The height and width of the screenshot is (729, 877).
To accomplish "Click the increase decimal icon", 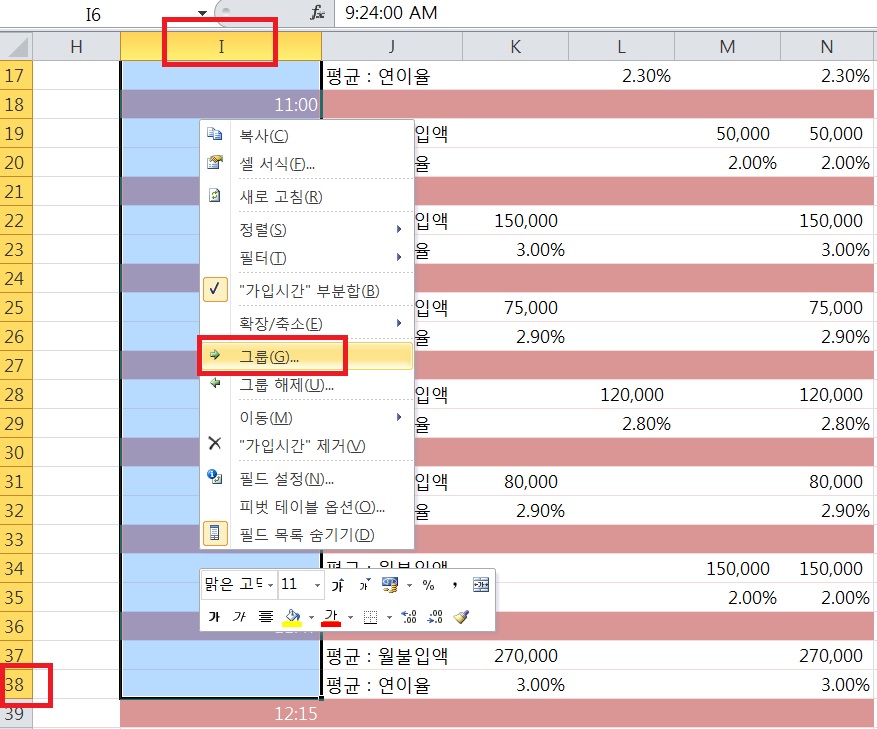I will click(x=408, y=617).
